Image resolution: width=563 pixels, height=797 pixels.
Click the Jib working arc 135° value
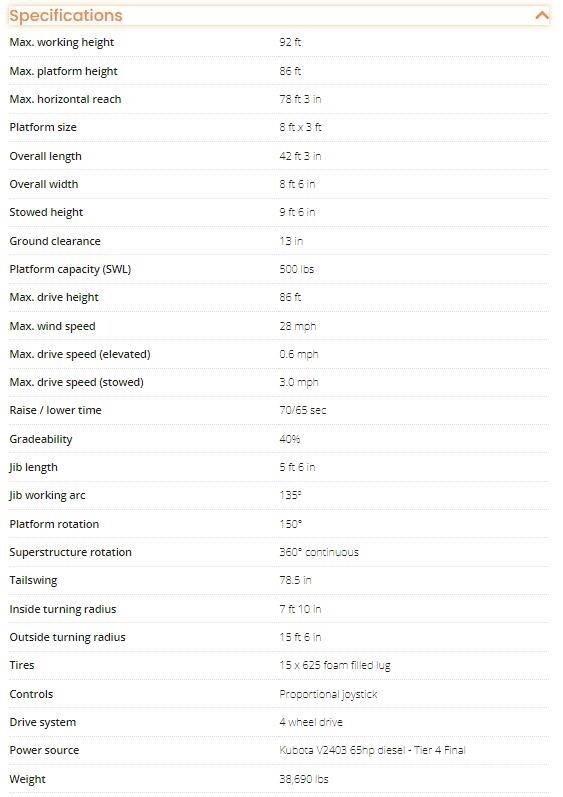pos(290,495)
